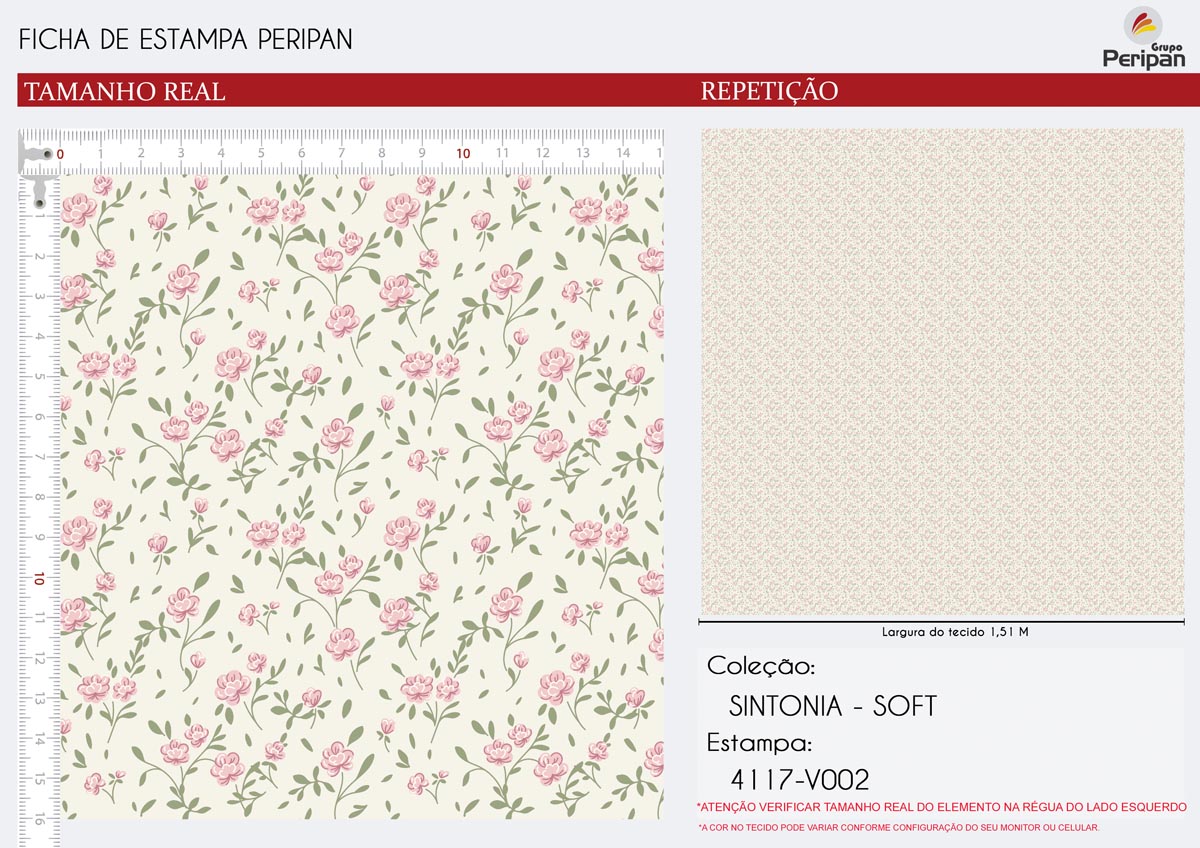Select the 4117-V002 pattern code
The width and height of the screenshot is (1200, 848).
[800, 780]
